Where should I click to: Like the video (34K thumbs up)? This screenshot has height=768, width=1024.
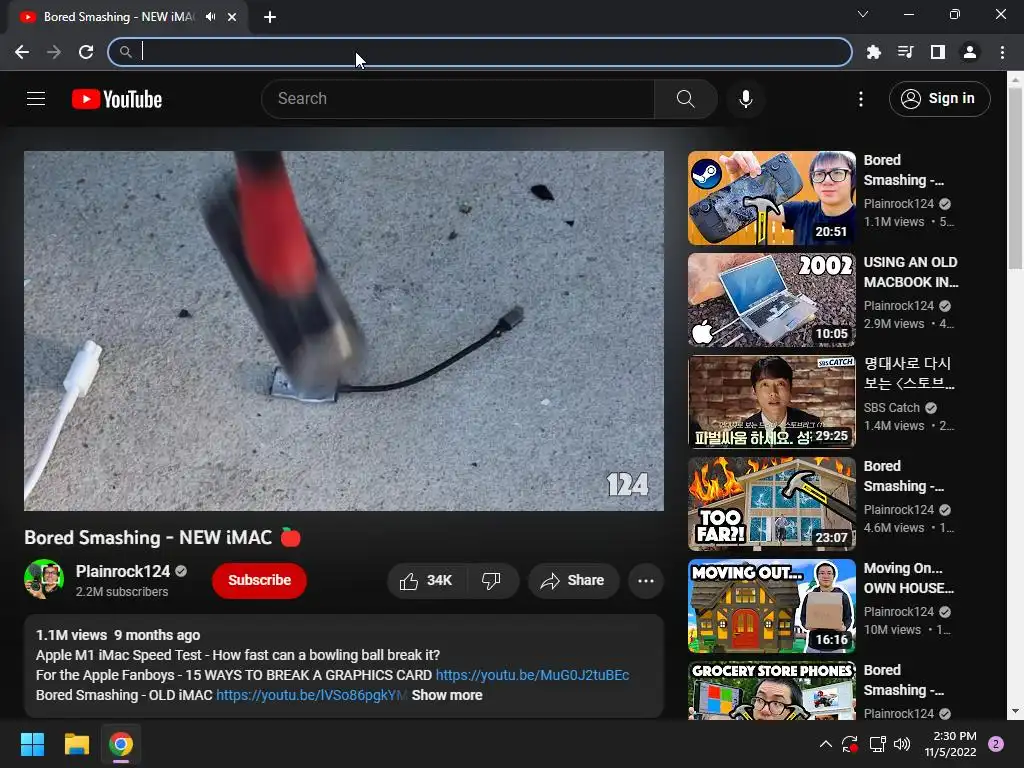427,581
